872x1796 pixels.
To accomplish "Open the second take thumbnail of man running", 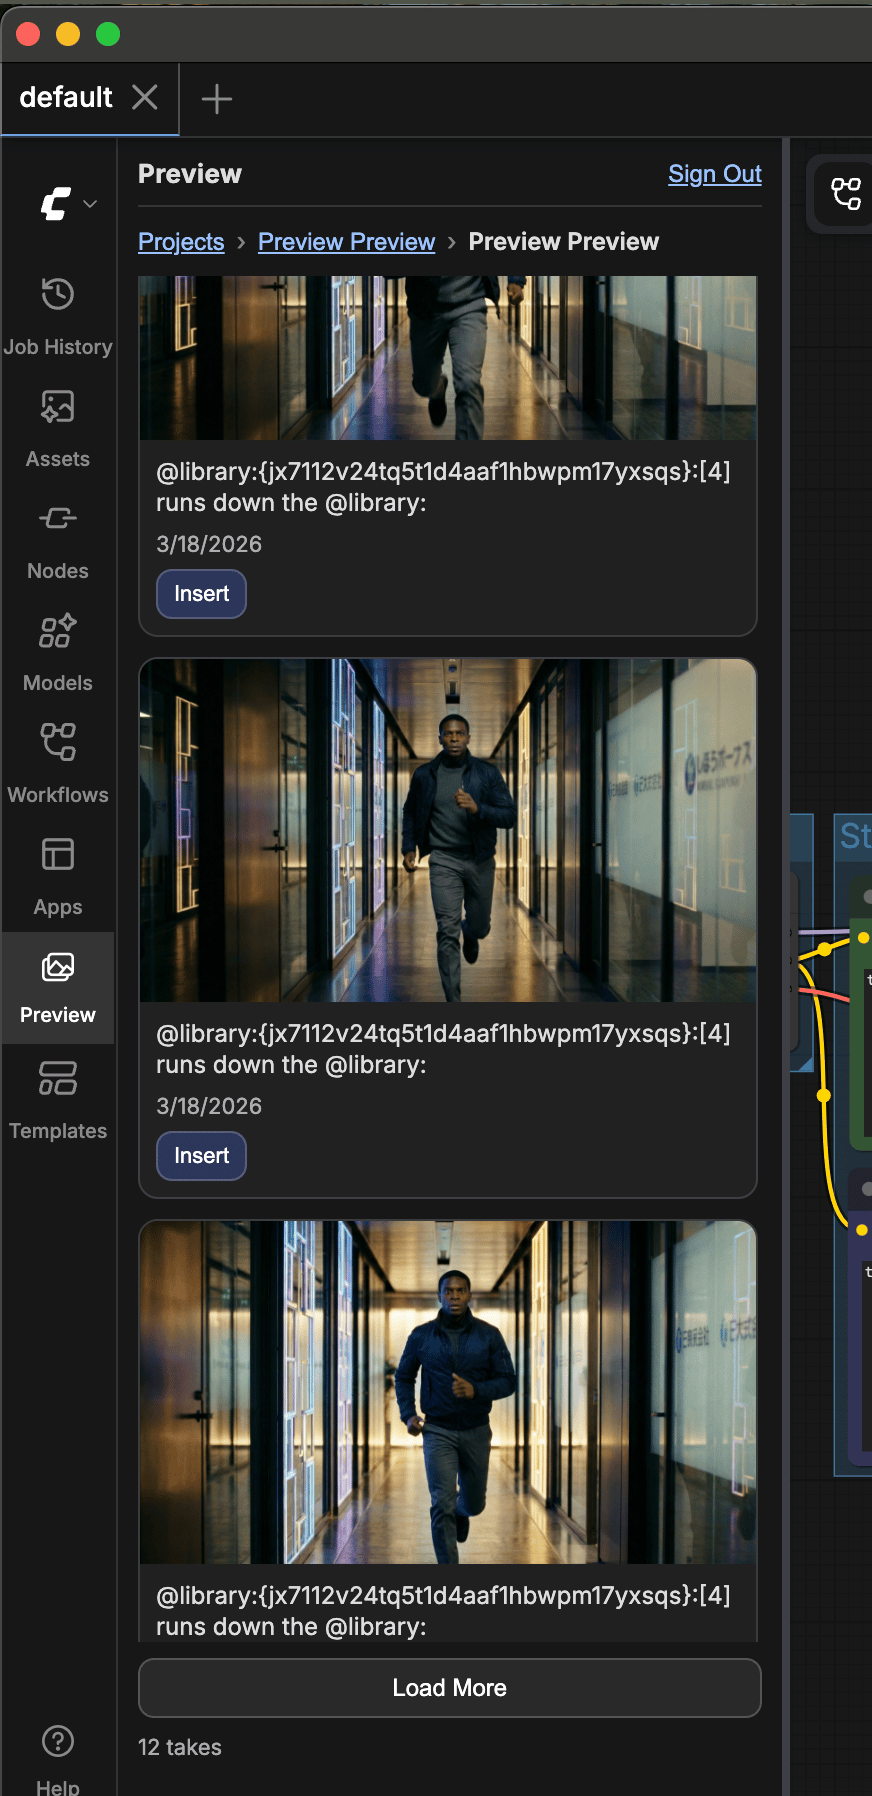I will pyautogui.click(x=448, y=830).
